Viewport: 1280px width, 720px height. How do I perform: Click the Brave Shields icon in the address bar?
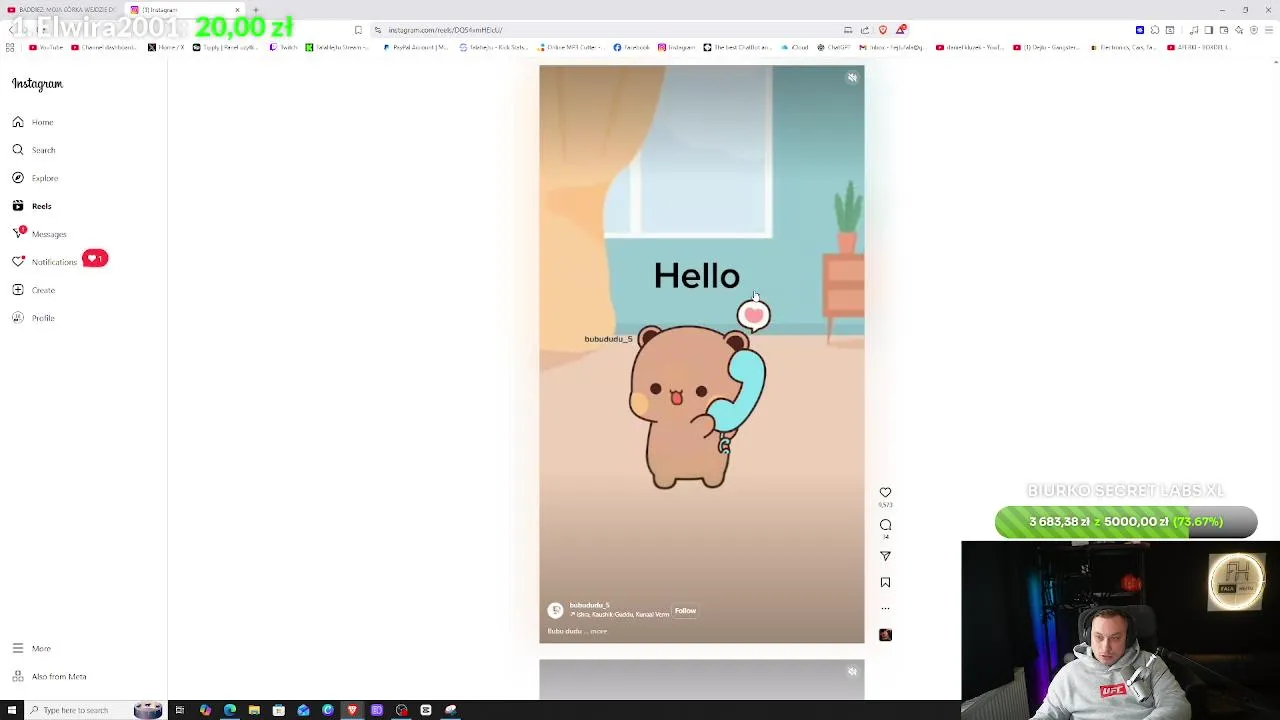coord(882,30)
